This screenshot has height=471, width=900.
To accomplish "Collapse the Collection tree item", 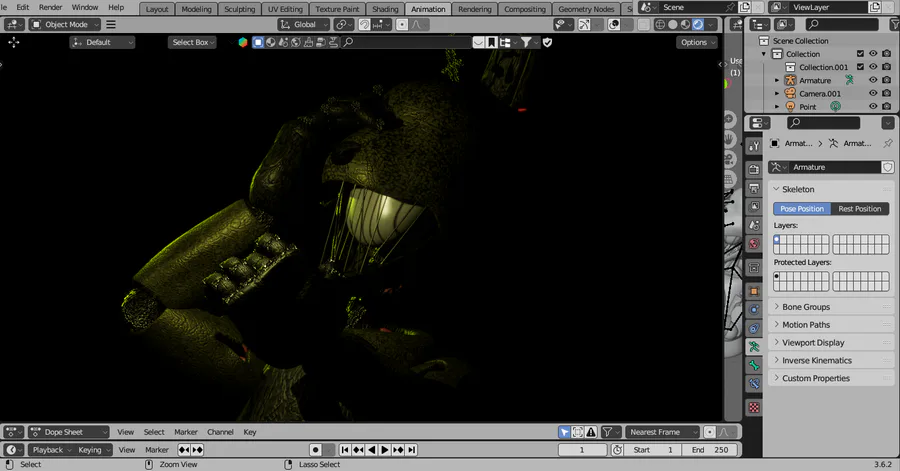I will click(764, 54).
